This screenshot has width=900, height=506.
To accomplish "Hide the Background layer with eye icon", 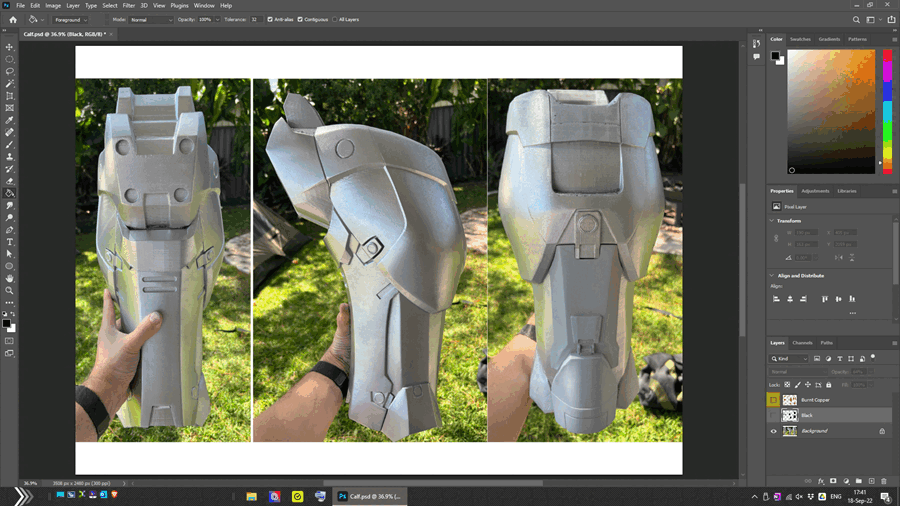I will [x=773, y=431].
